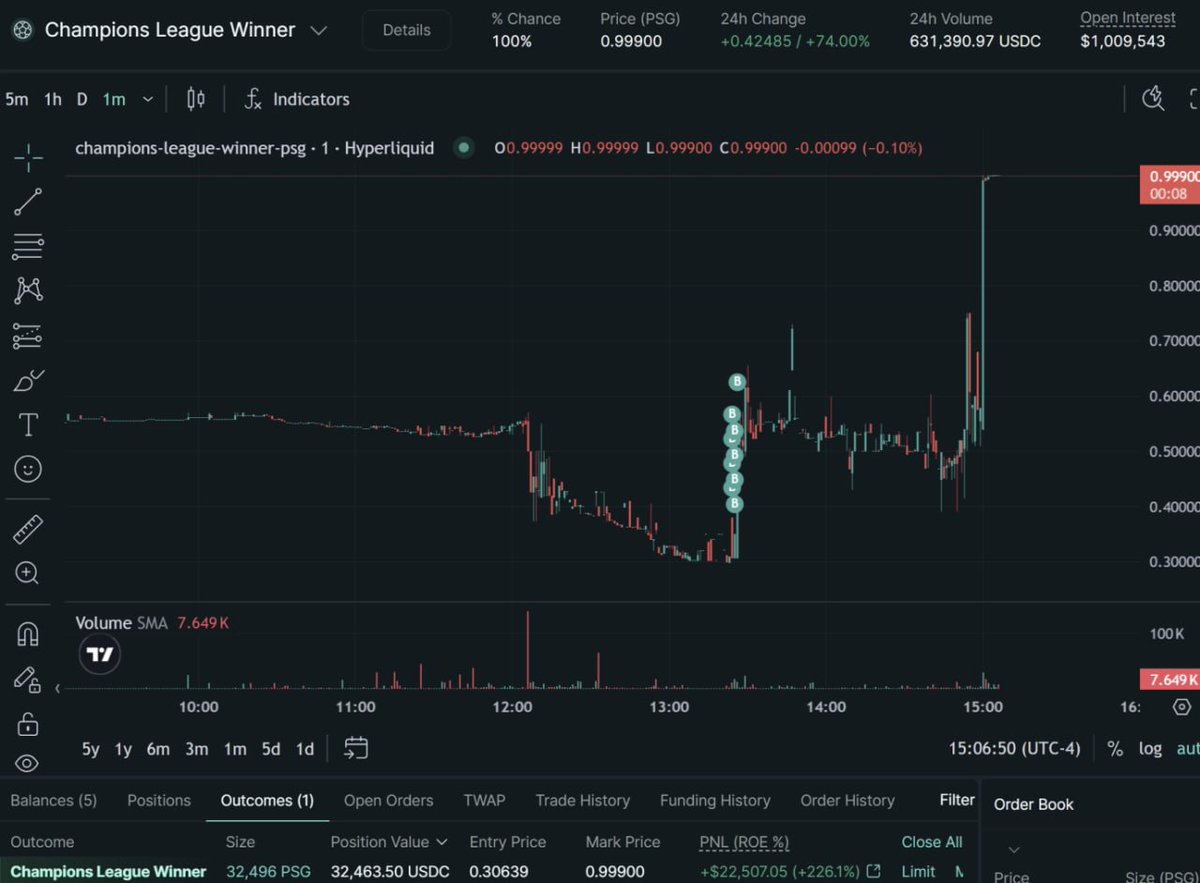Open the go to date calendar
Image resolution: width=1200 pixels, height=883 pixels.
[x=356, y=748]
